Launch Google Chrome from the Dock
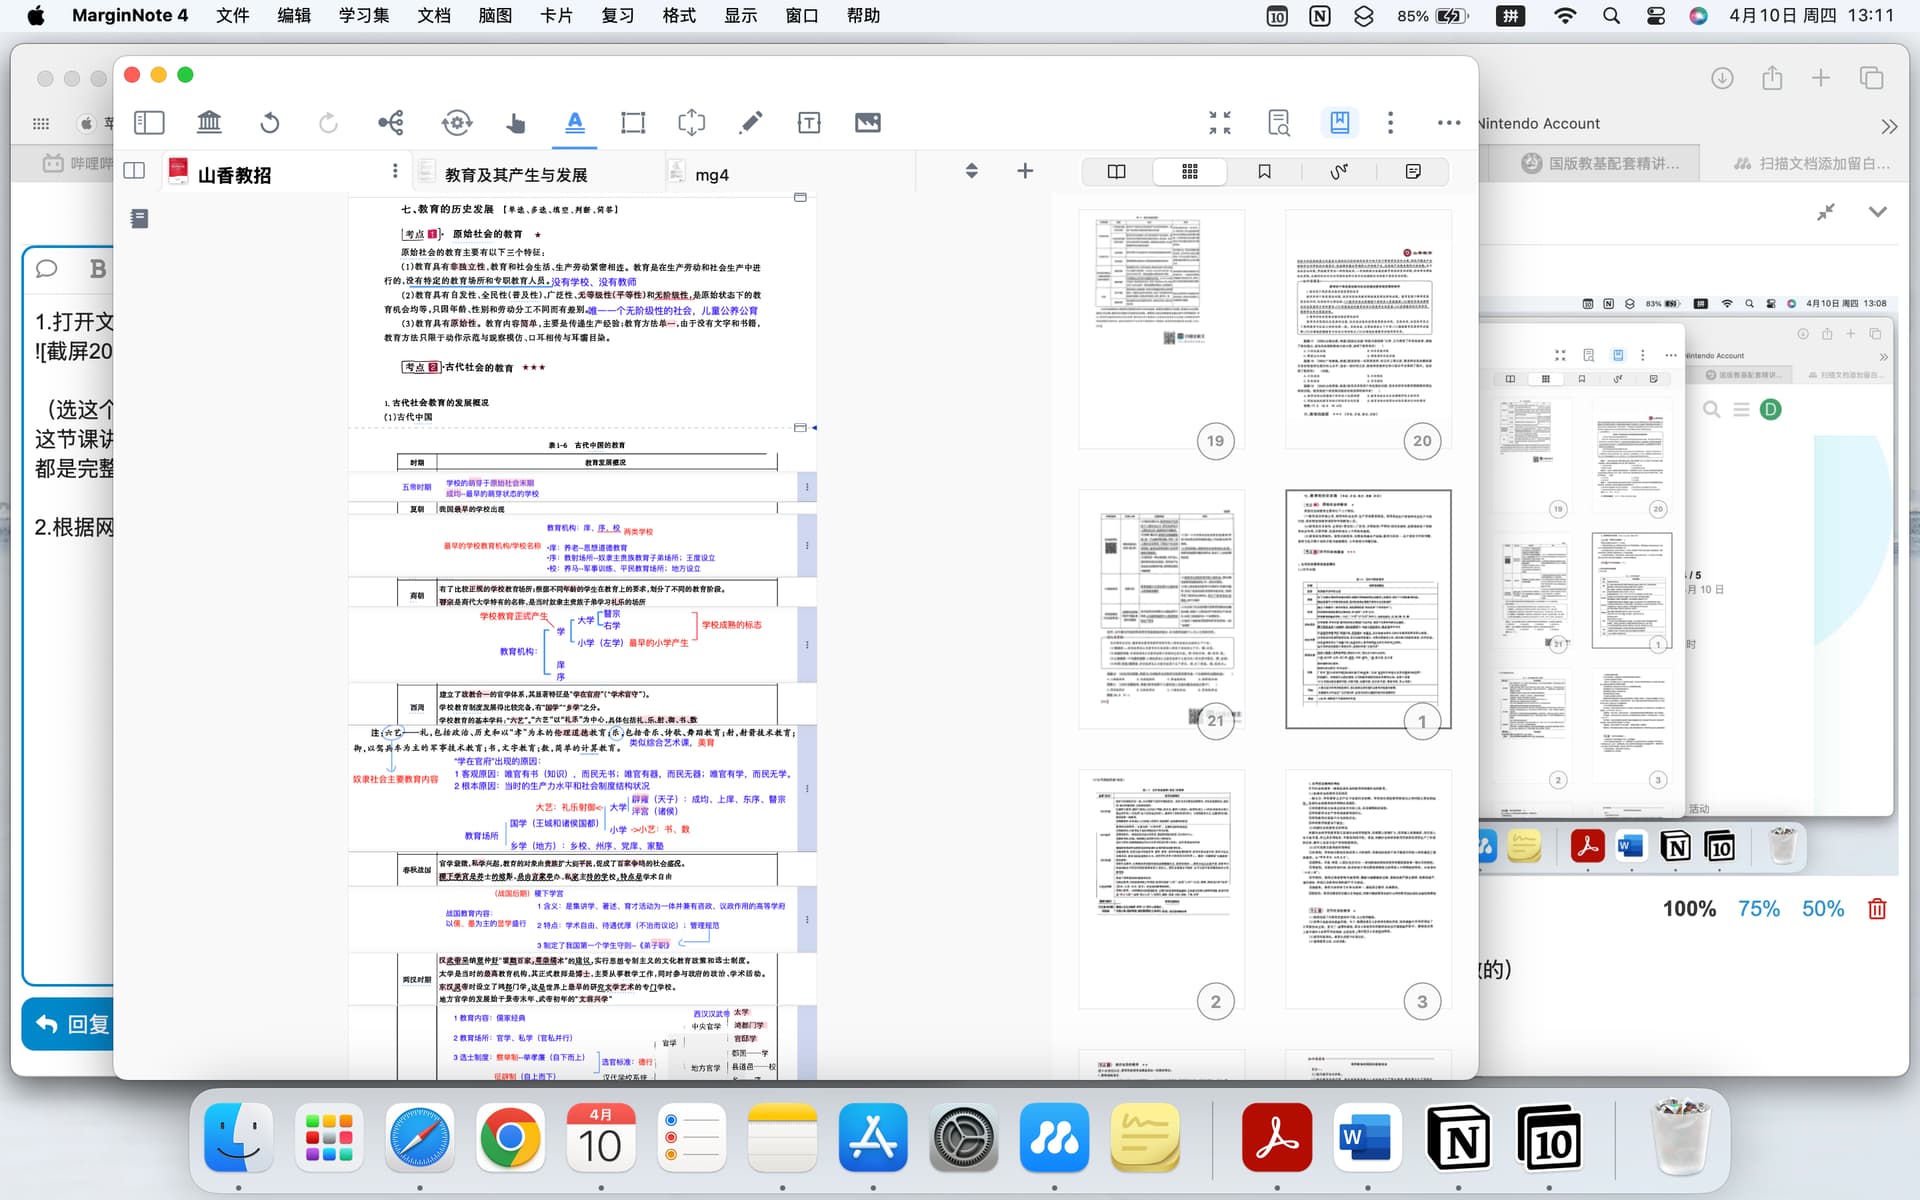This screenshot has height=1200, width=1920. pos(510,1138)
